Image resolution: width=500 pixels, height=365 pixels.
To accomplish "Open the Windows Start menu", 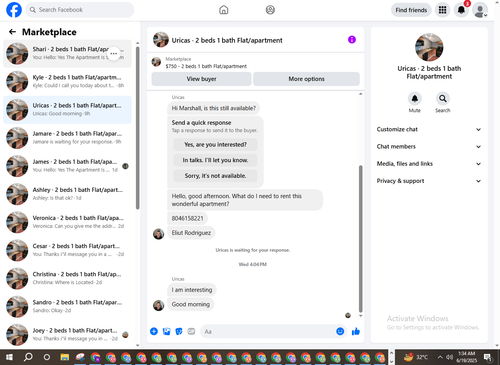I will (x=9, y=357).
